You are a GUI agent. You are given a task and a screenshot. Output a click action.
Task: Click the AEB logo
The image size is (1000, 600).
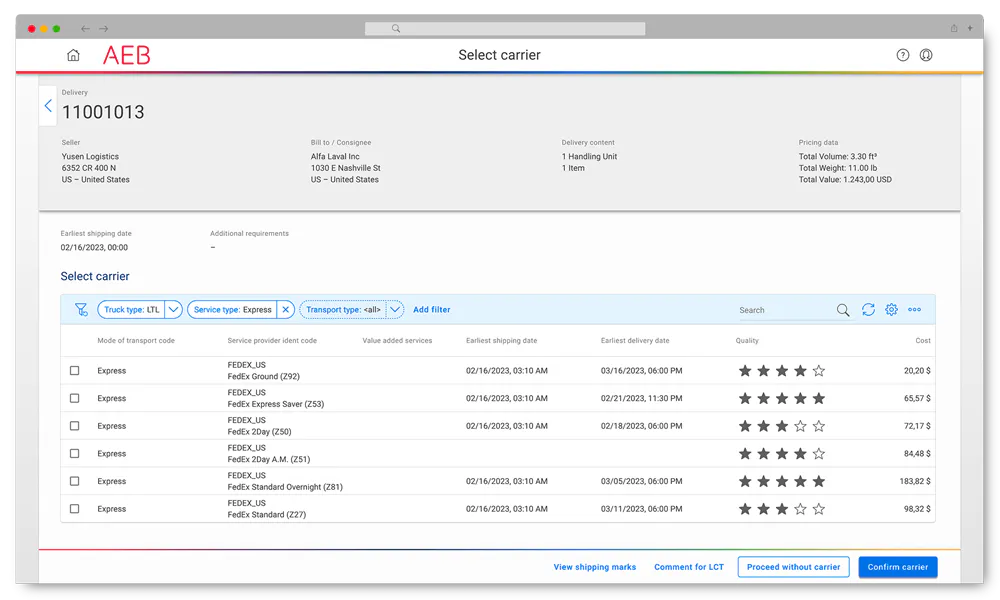(126, 55)
